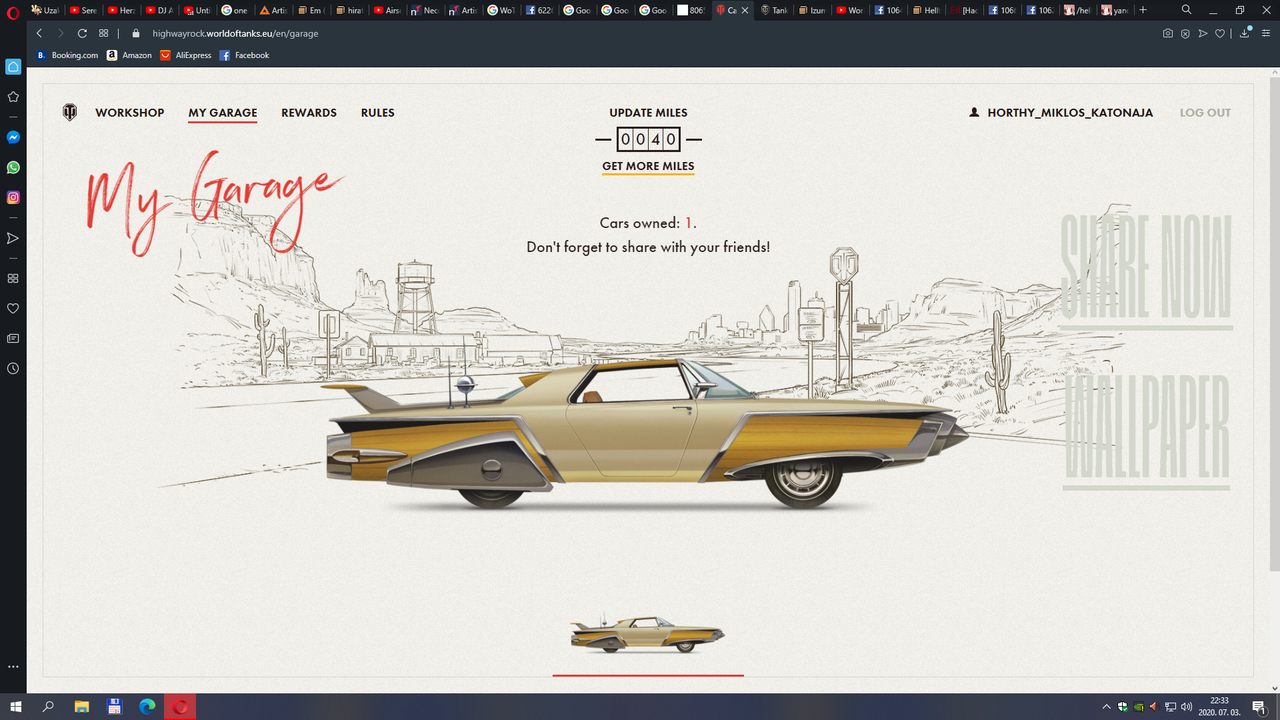The height and width of the screenshot is (720, 1280).
Task: Bookmark page with heart icon in address bar
Action: [1221, 33]
